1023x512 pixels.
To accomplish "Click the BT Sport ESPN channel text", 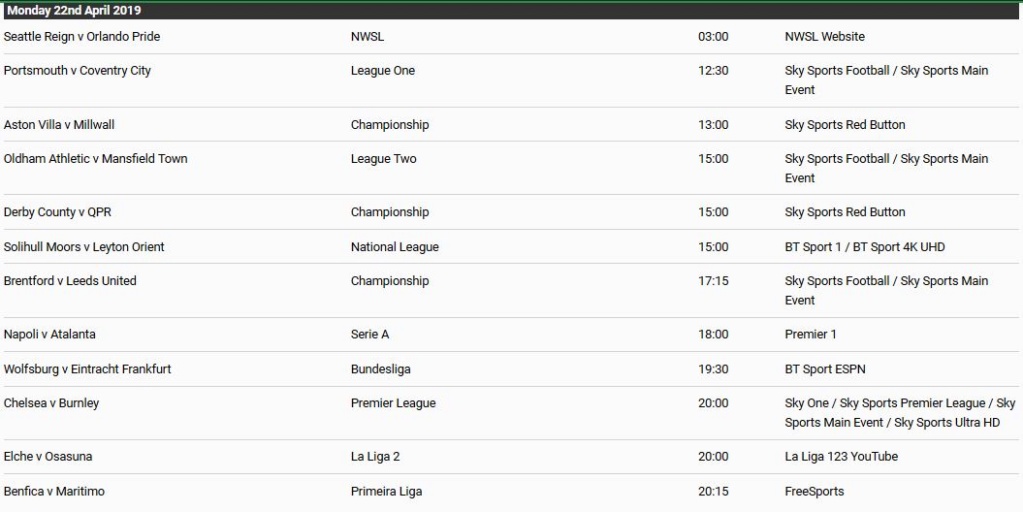I will coord(825,369).
